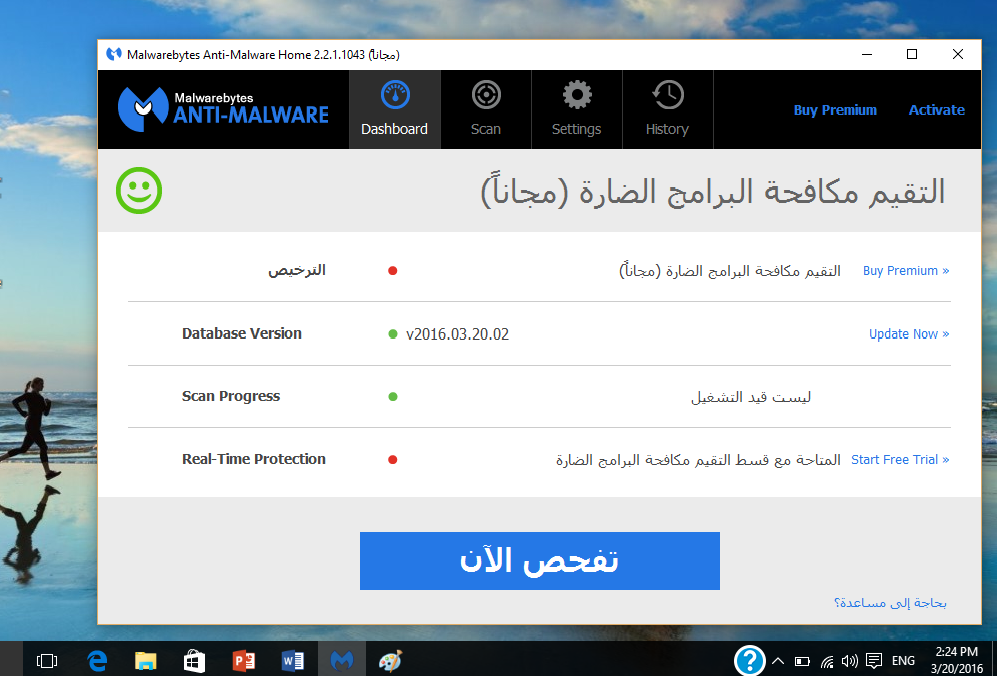Click the green dot beside Database Version
Viewport: 999px width, 676px height.
(393, 334)
